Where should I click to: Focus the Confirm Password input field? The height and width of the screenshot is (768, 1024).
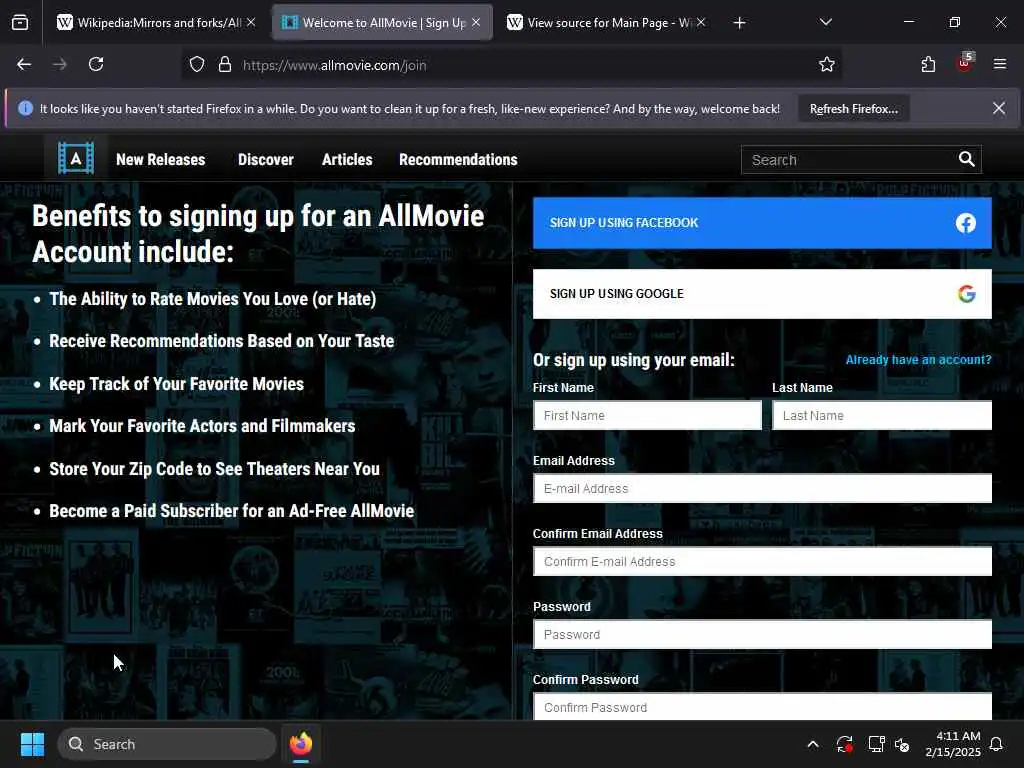762,707
